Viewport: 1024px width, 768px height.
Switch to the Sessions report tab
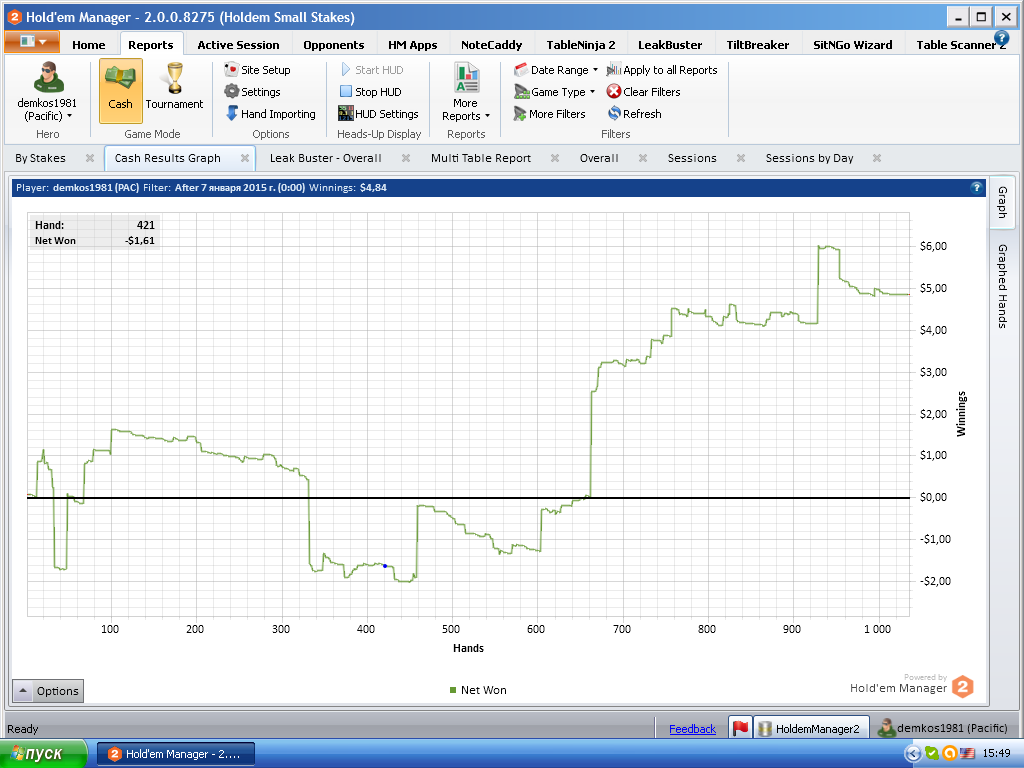(x=692, y=158)
